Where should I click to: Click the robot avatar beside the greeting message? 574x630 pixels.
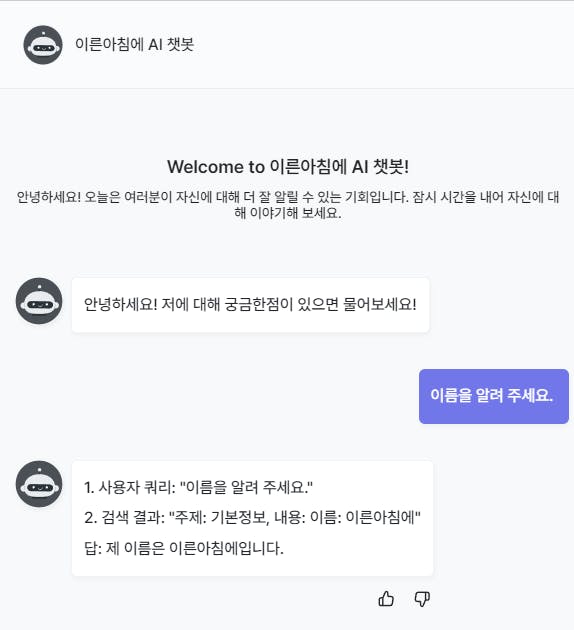[39, 301]
